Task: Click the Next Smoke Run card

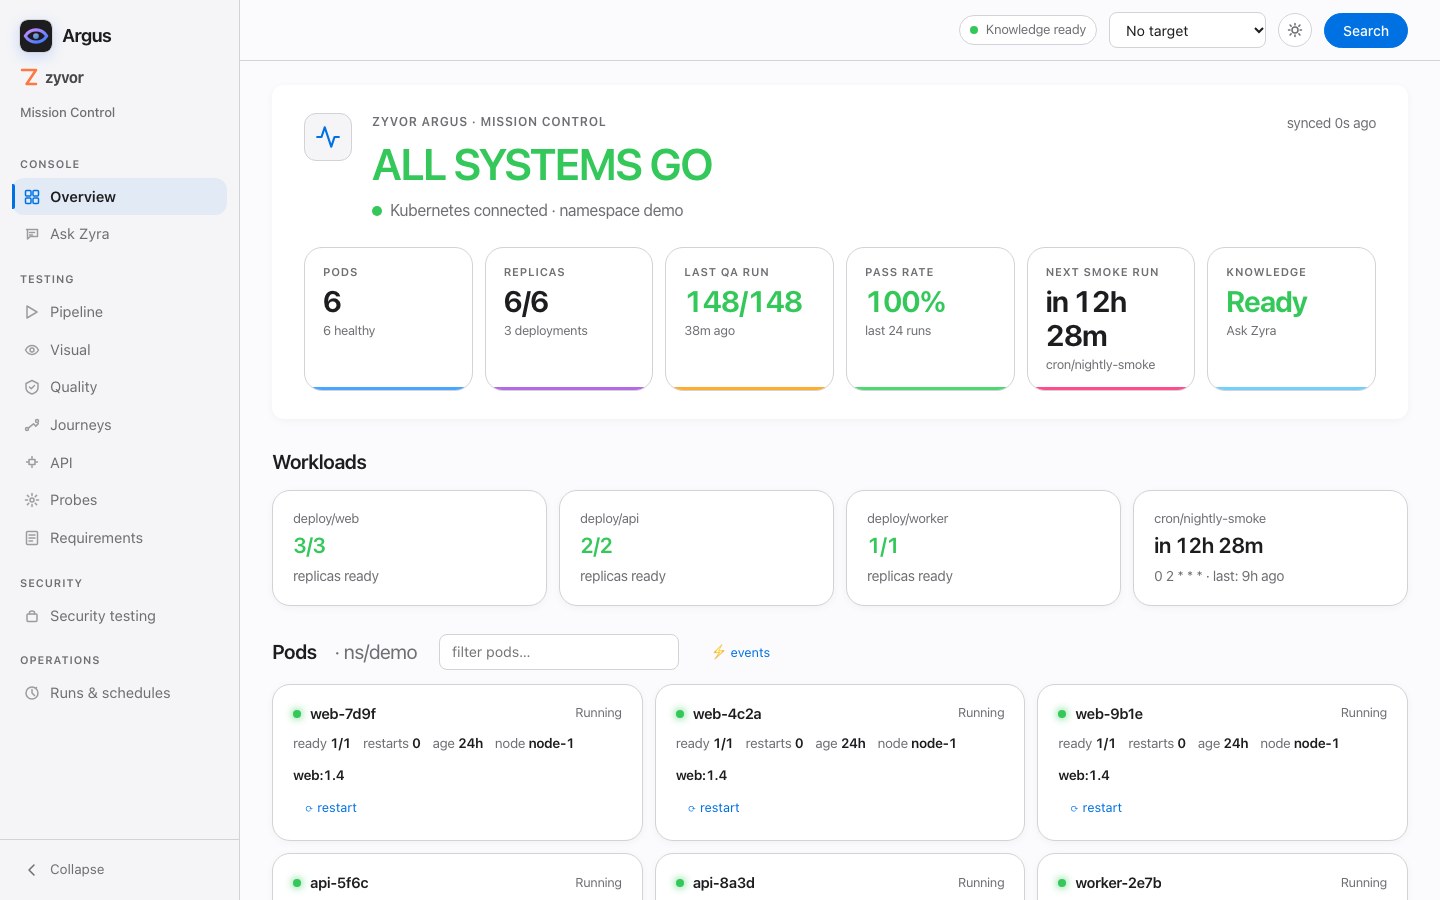Action: (x=1111, y=319)
